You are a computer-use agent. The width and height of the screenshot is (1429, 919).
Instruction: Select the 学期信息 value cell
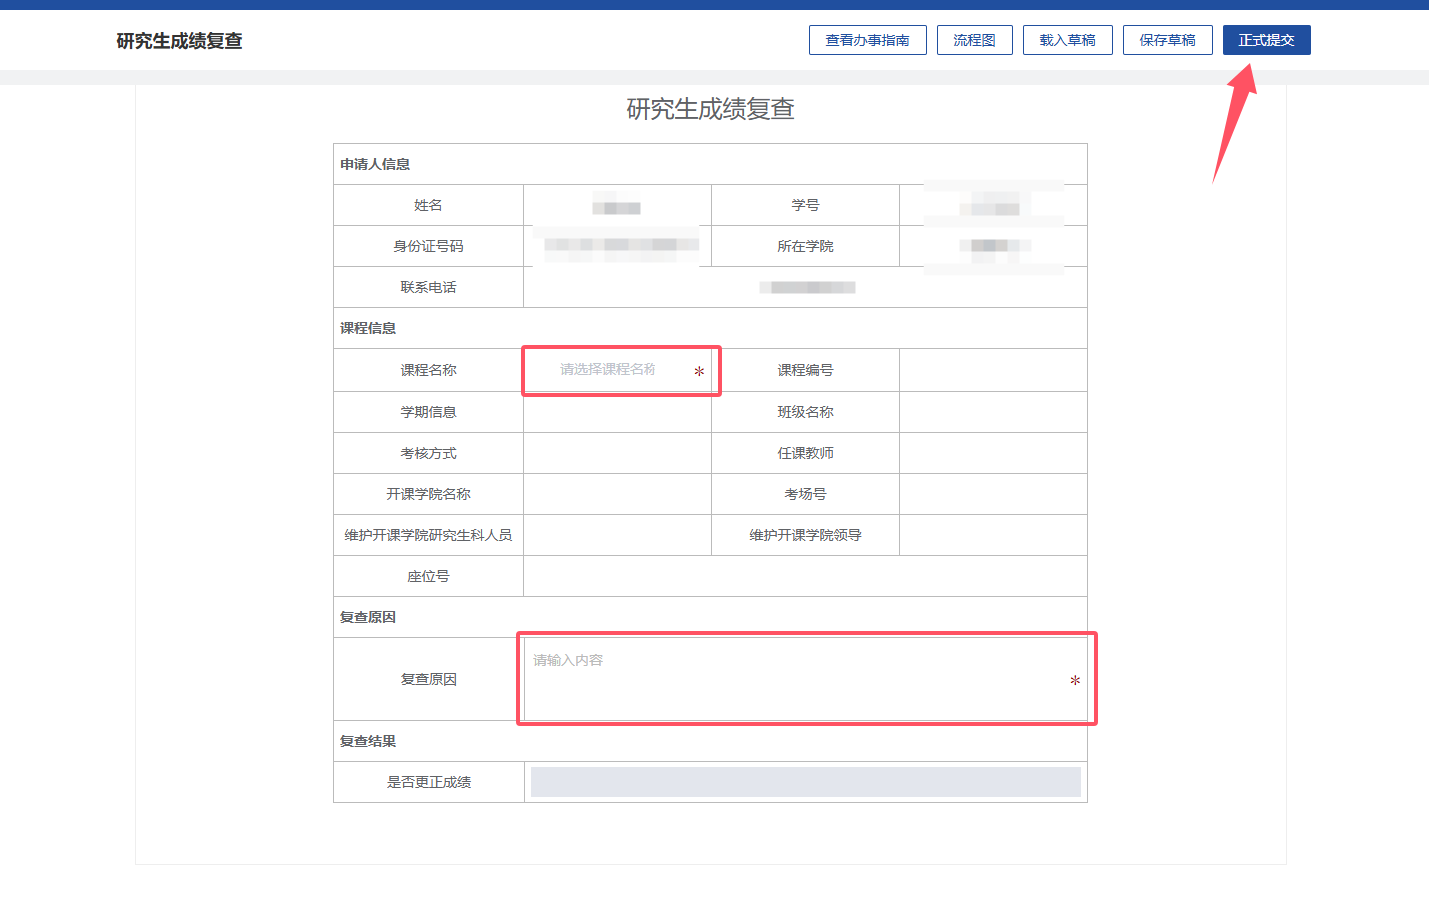point(617,412)
